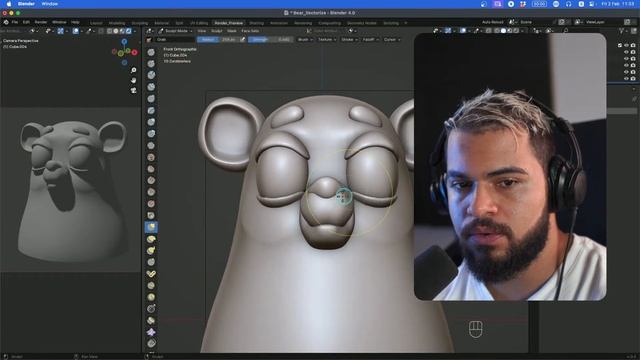This screenshot has height=360, width=640.
Task: Open the Stroke dropdown
Action: (349, 40)
